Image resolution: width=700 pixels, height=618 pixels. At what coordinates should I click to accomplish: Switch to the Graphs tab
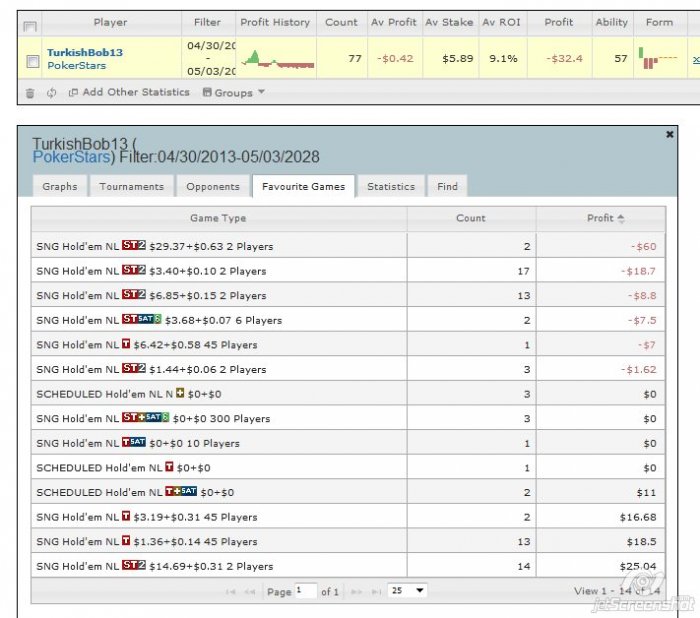60,186
